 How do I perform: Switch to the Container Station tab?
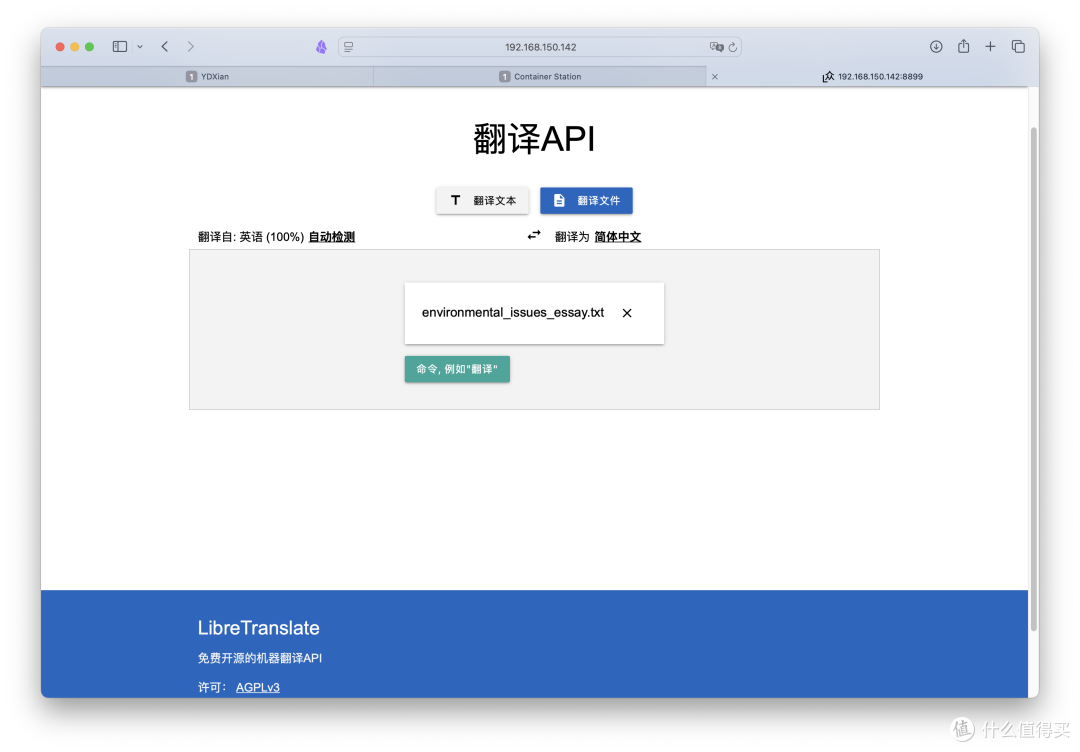click(x=540, y=76)
